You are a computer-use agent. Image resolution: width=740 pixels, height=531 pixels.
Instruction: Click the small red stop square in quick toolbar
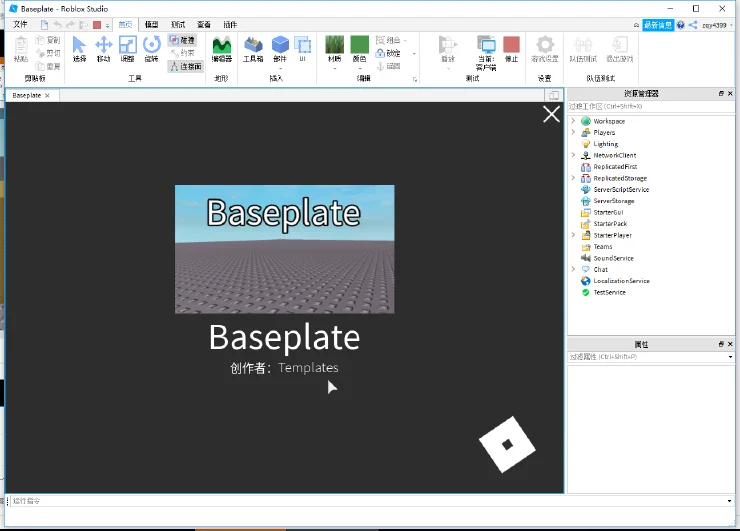(97, 25)
